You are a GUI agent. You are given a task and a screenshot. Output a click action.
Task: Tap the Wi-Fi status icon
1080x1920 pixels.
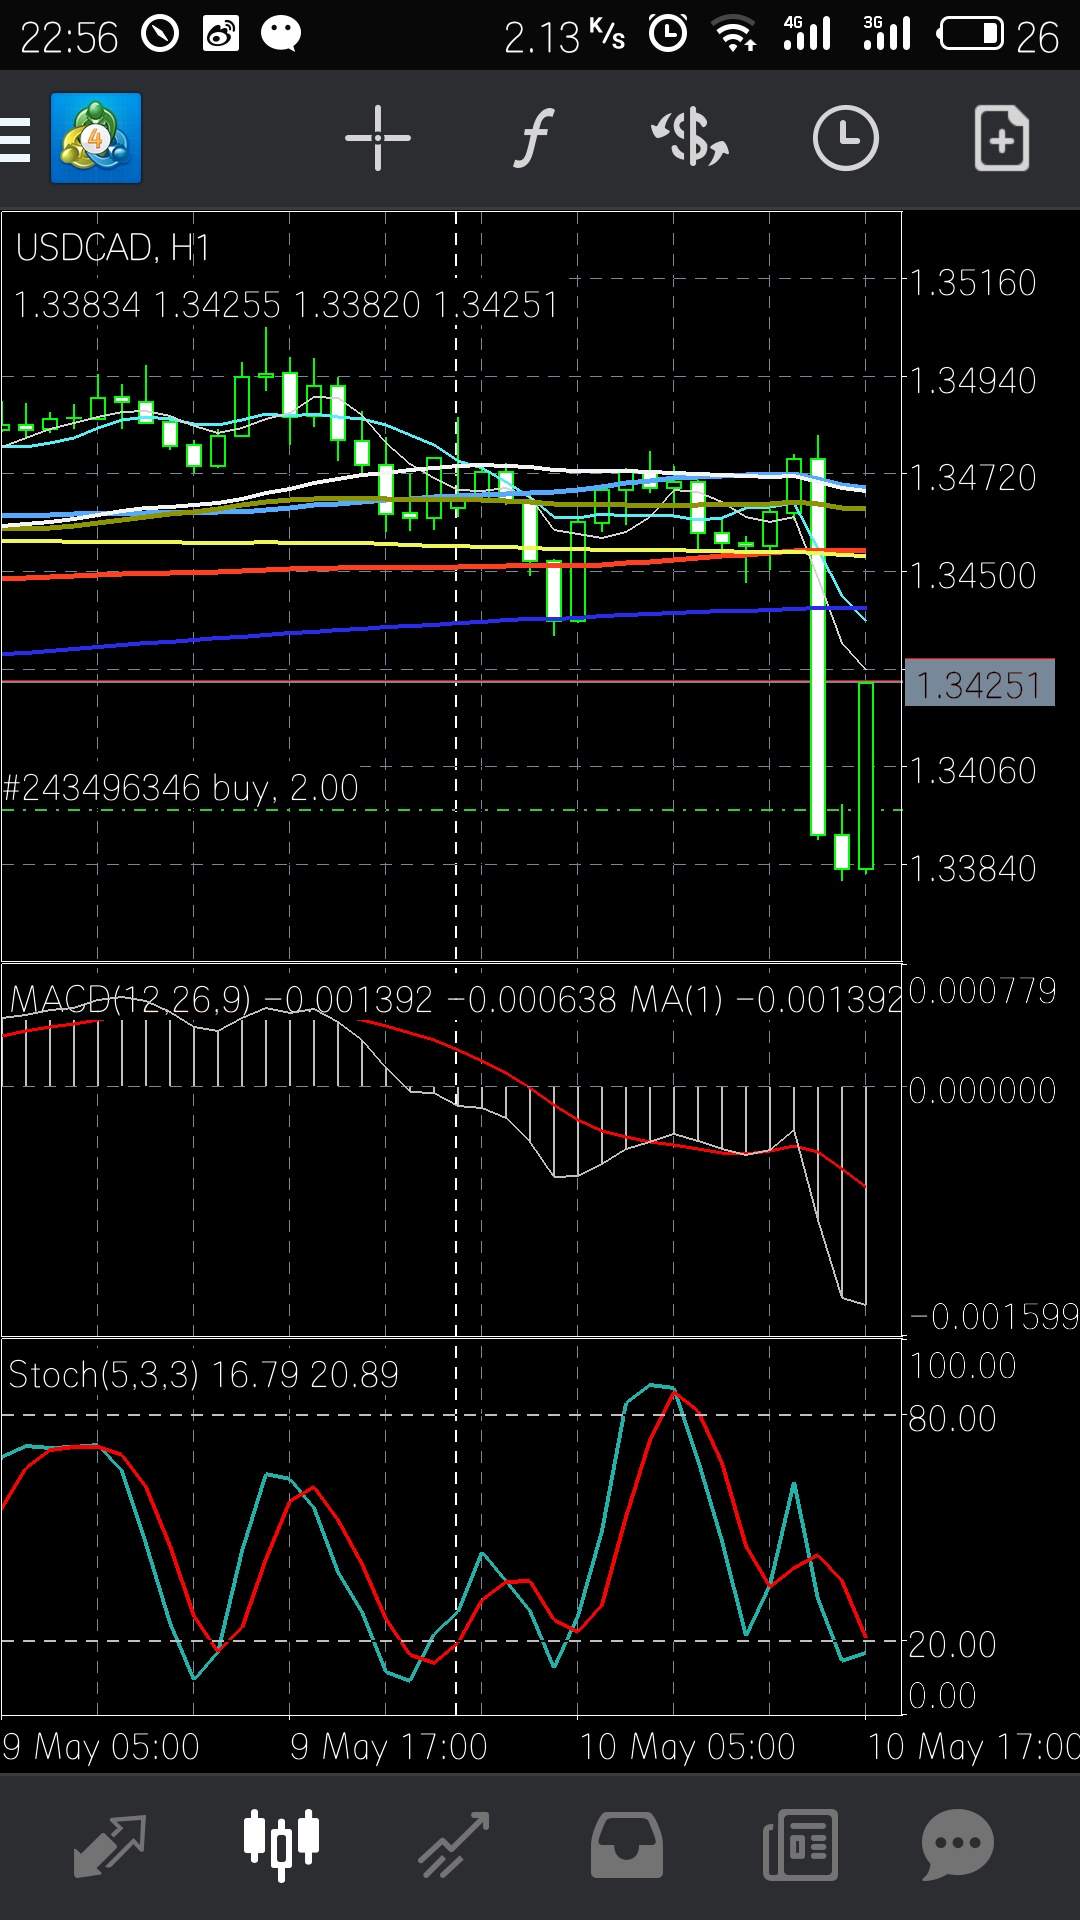click(x=735, y=34)
